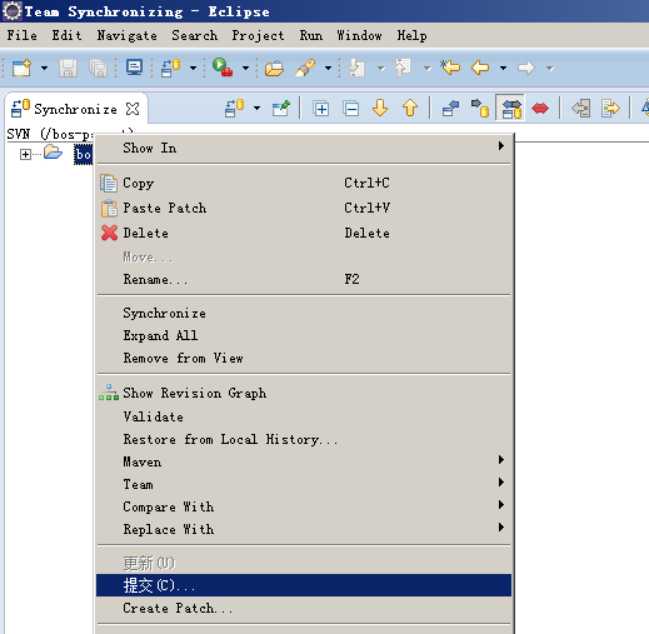This screenshot has width=649, height=634.
Task: Click the Collapse All minus icon
Action: point(351,109)
